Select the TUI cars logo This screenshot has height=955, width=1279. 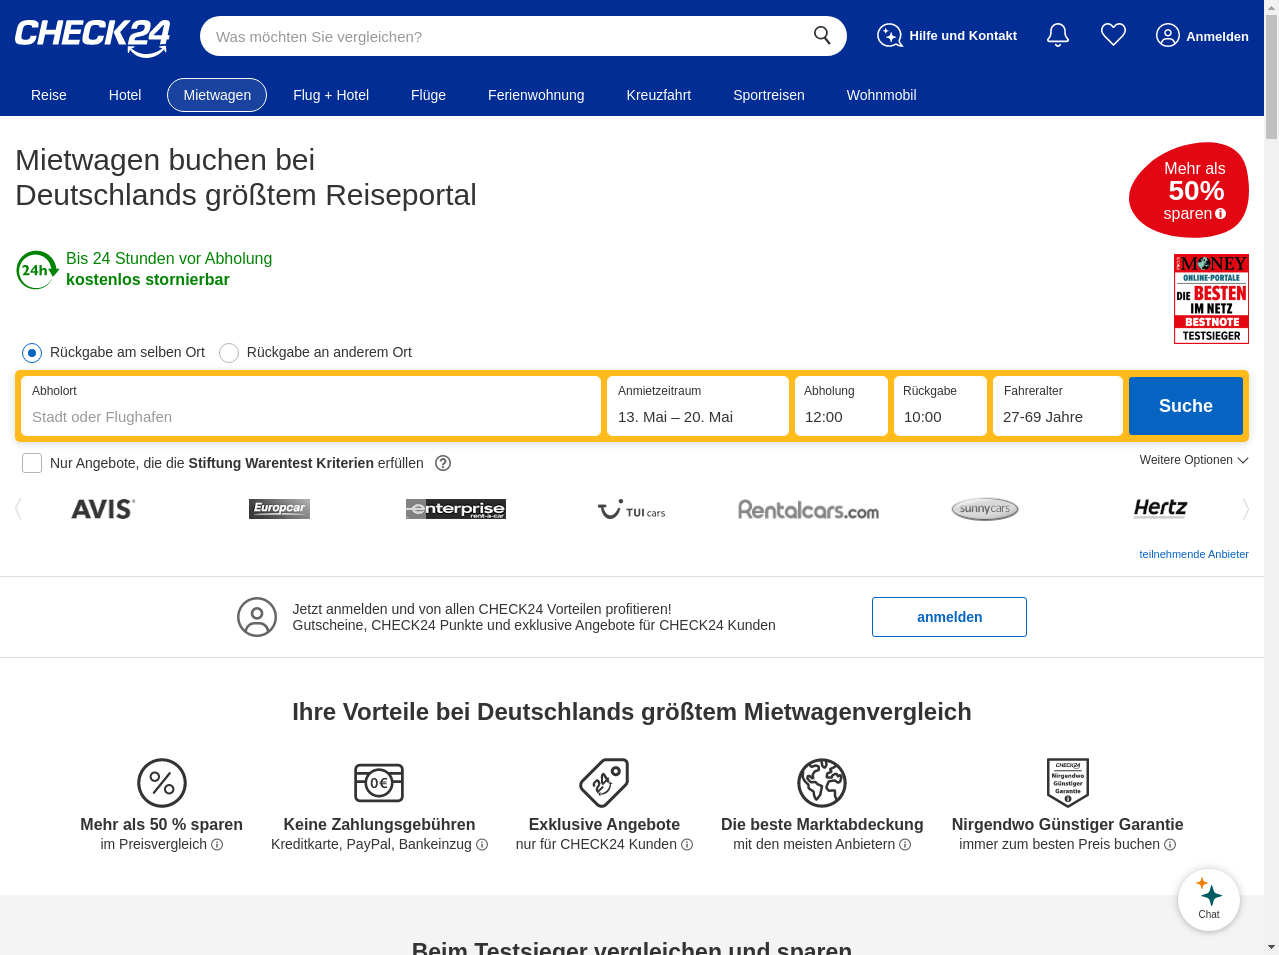[x=632, y=510]
